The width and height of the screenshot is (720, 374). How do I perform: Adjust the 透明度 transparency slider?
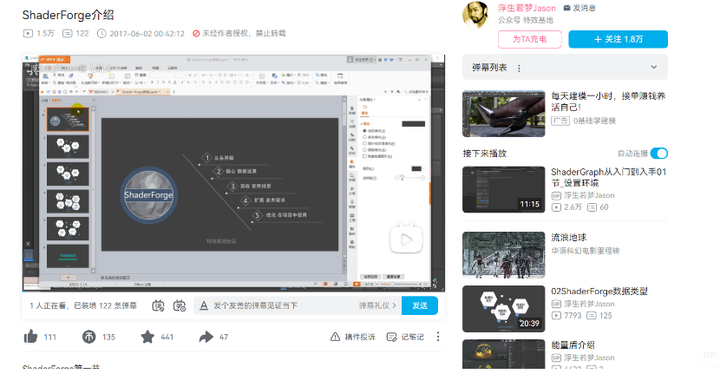point(410,178)
